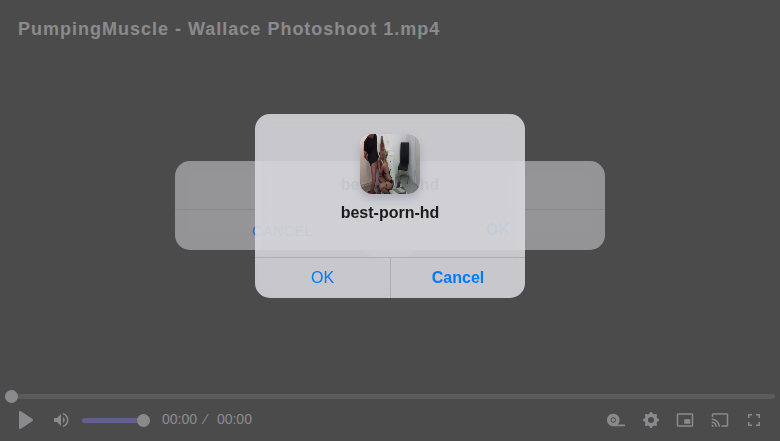This screenshot has height=441, width=780.
Task: Click the bold Cancel button
Action: 457,277
